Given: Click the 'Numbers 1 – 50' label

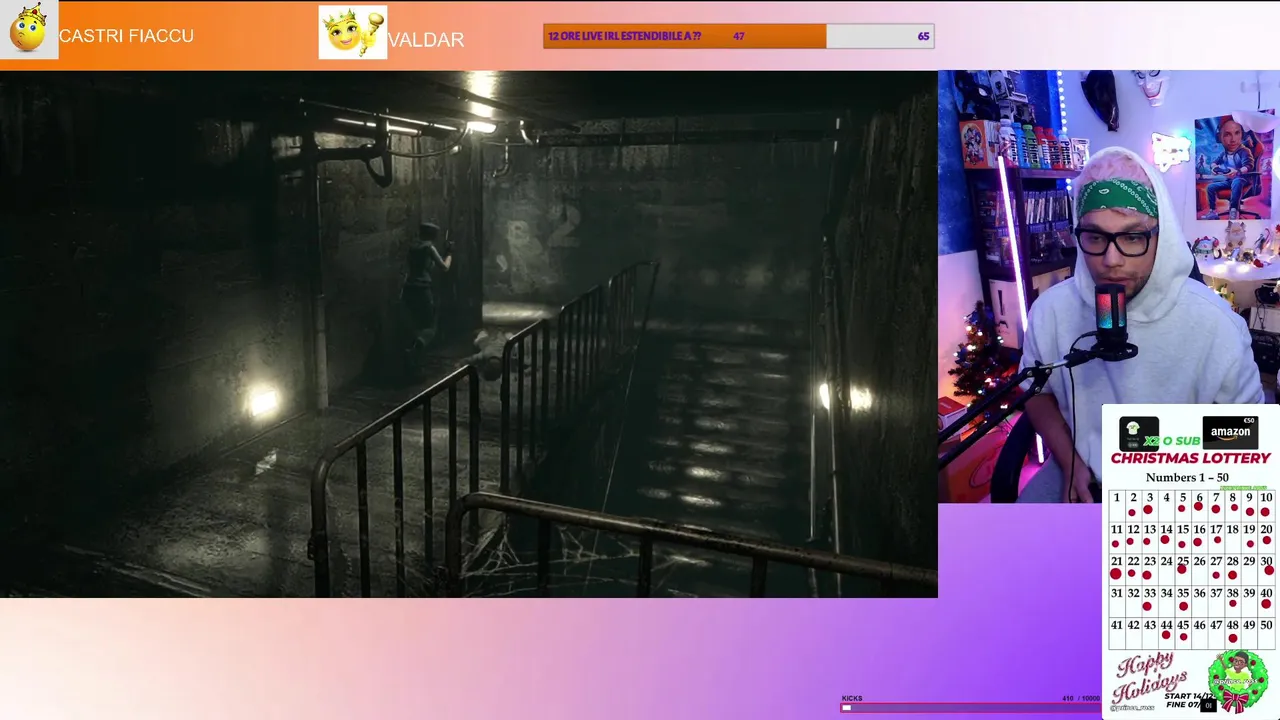Looking at the screenshot, I should point(1187,478).
